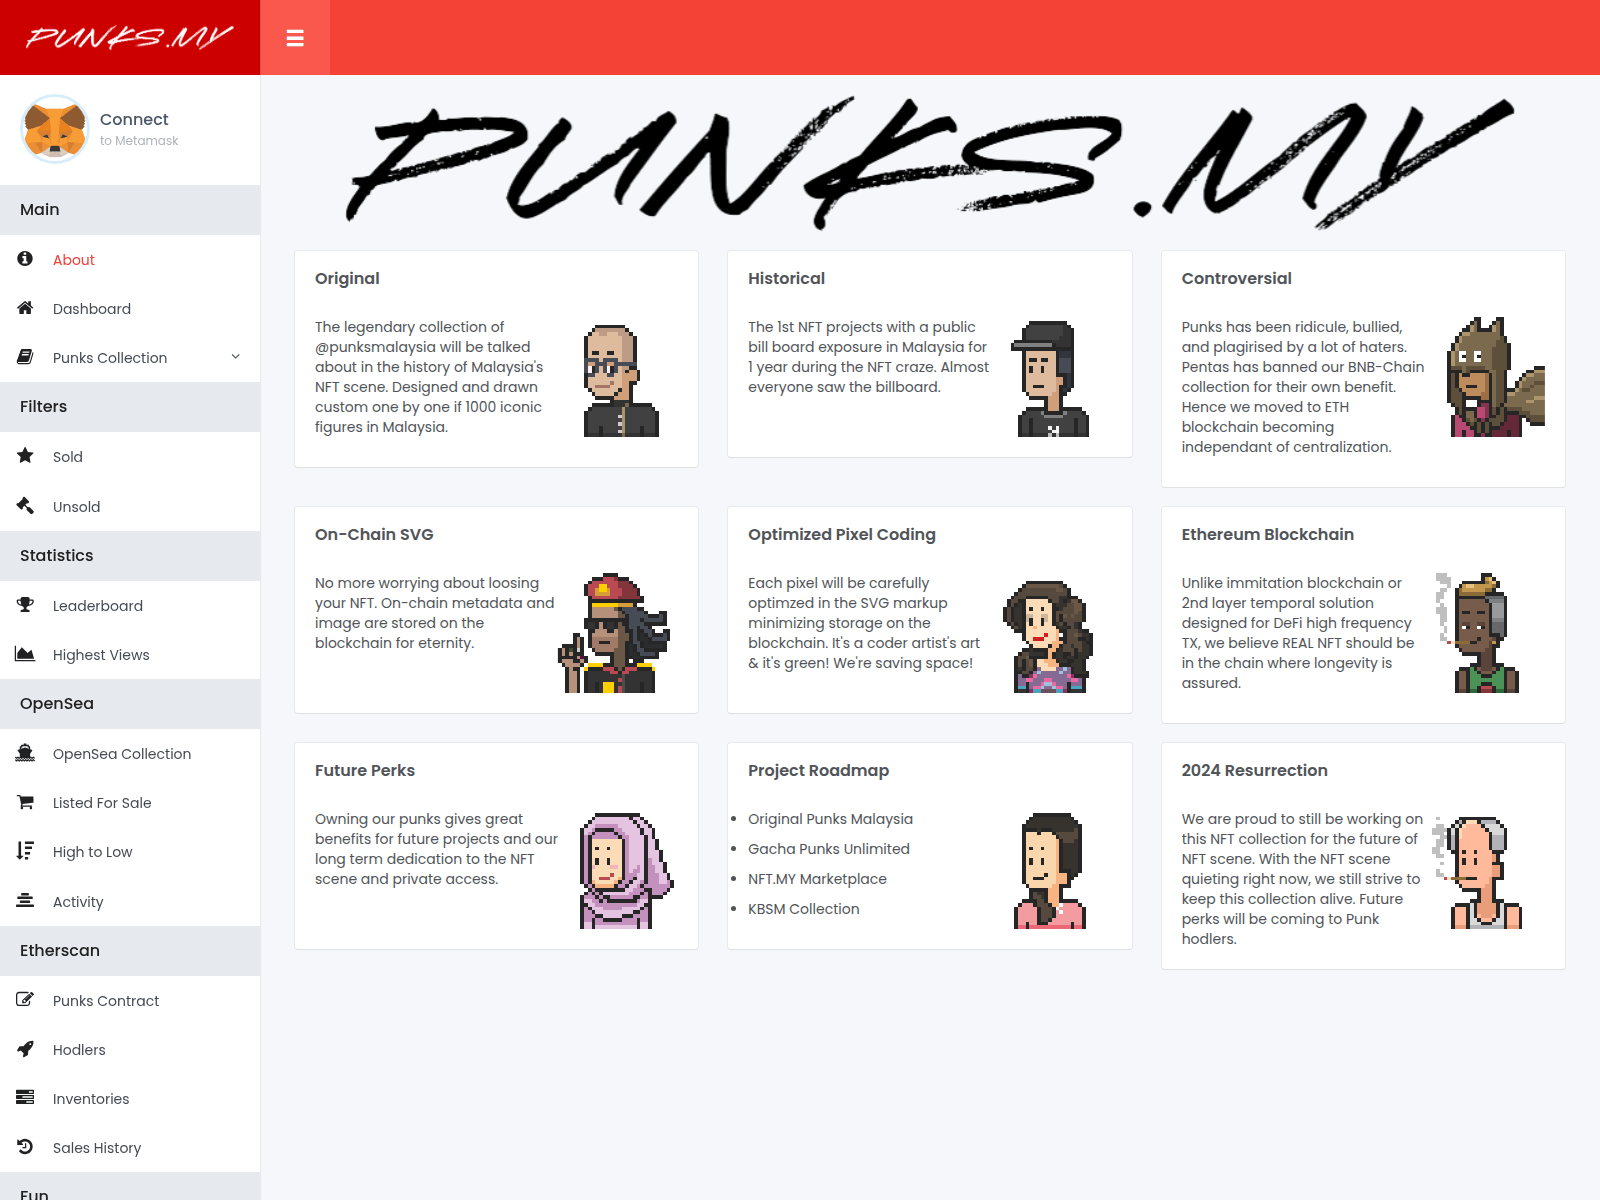View the Hodlers list link

(130, 1050)
